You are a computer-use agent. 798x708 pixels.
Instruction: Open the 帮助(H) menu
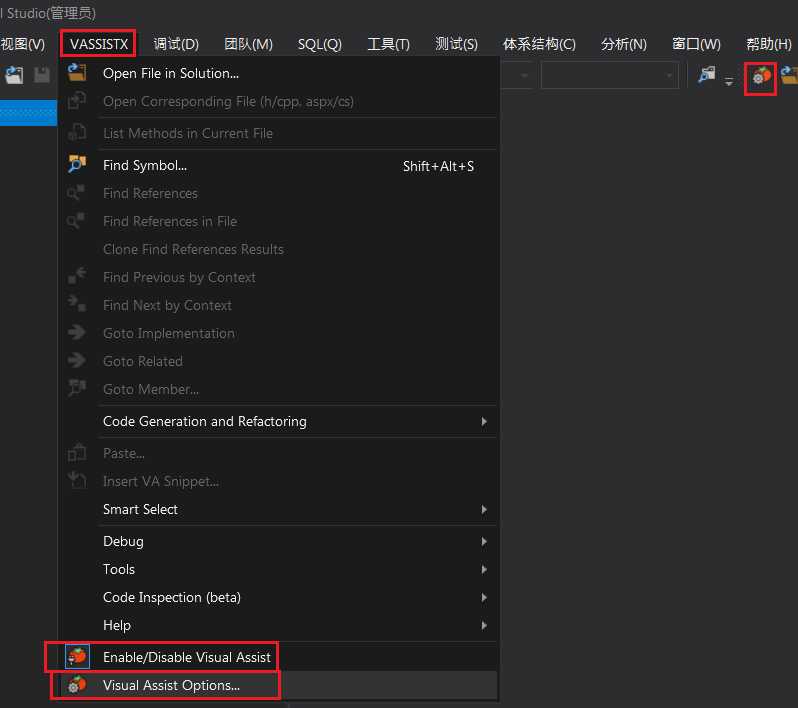(x=768, y=44)
